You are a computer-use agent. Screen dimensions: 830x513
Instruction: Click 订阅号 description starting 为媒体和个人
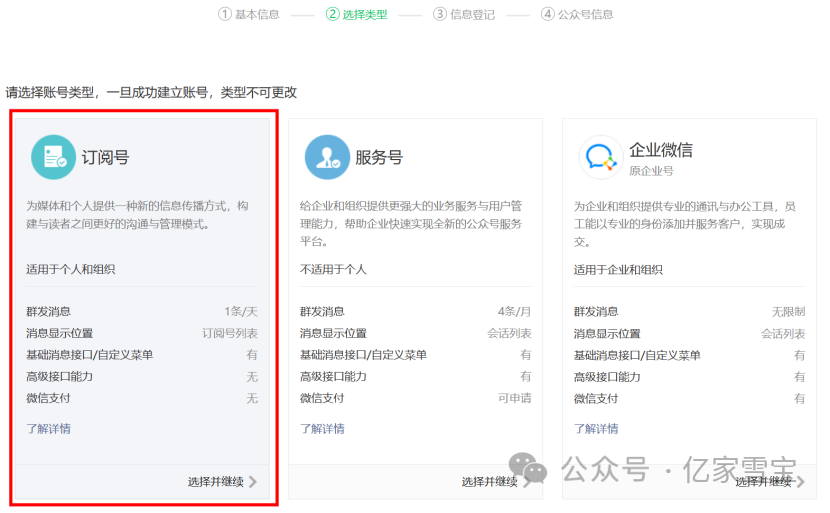pos(137,215)
